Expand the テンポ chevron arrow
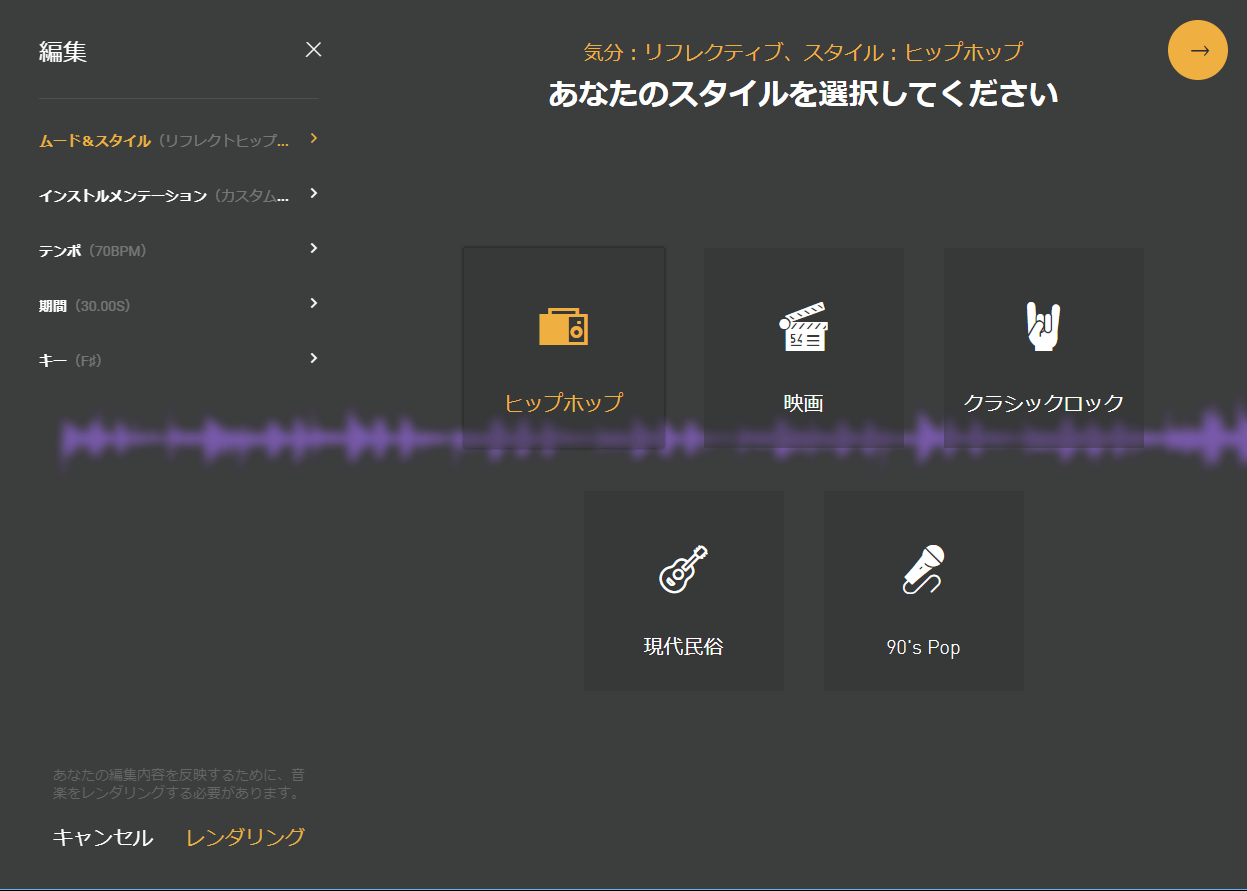 click(314, 248)
